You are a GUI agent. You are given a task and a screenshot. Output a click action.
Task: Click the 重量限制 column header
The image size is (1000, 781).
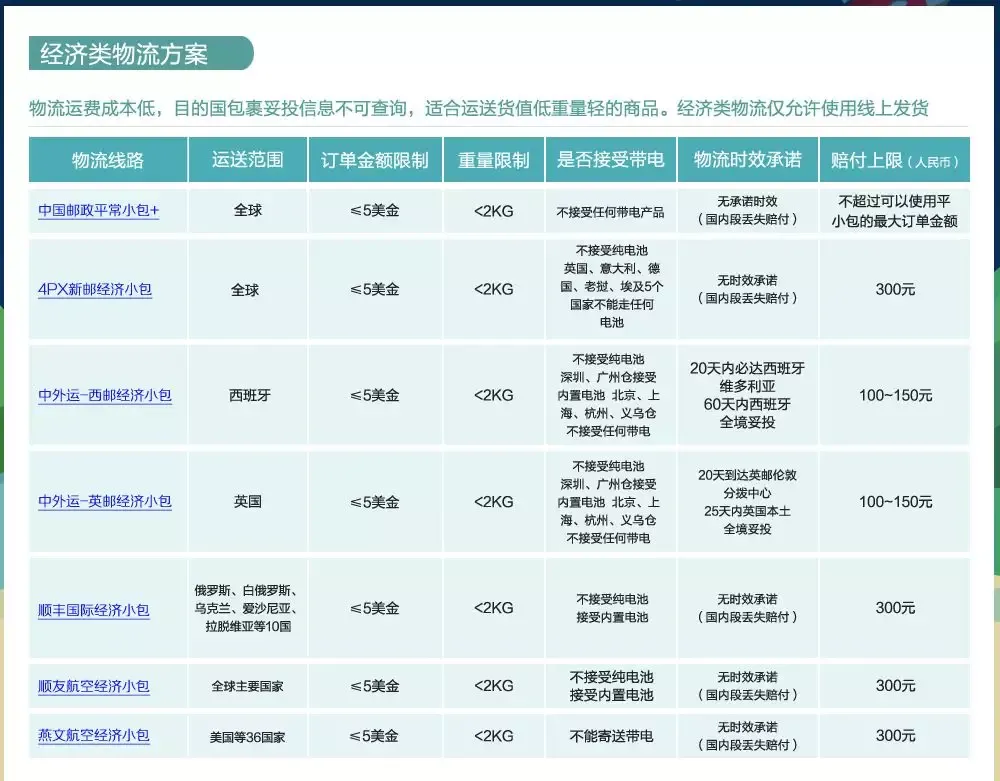coord(494,159)
